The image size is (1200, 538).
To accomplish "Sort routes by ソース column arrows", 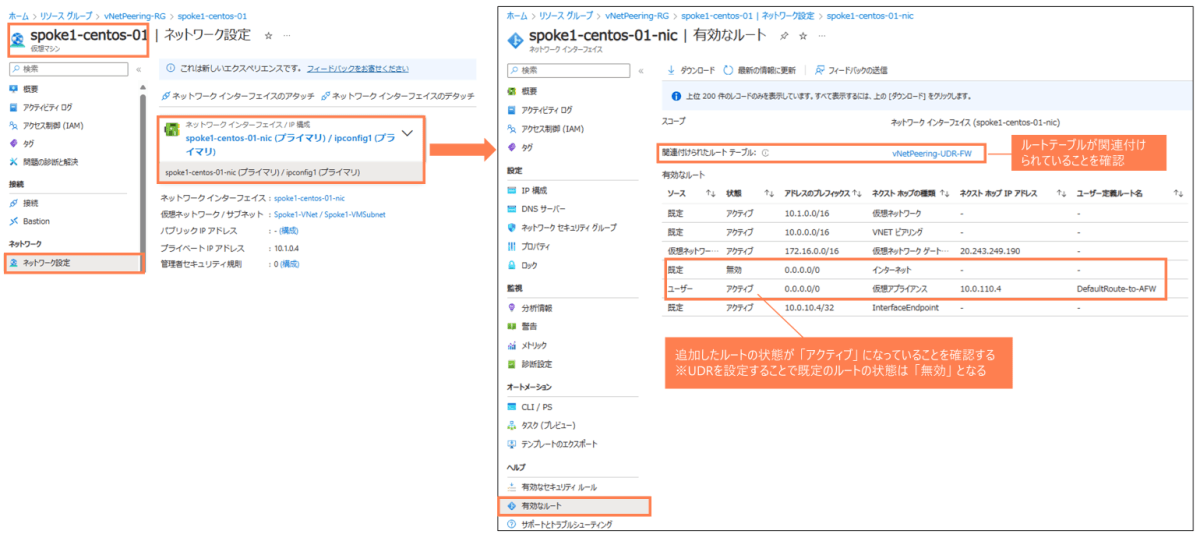I will coord(710,193).
